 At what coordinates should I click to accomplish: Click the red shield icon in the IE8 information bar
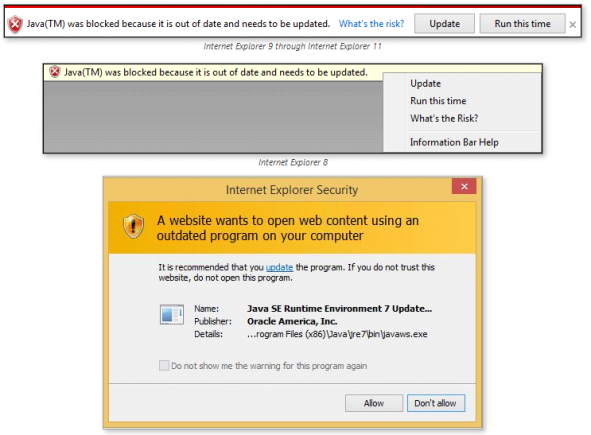pos(55,72)
